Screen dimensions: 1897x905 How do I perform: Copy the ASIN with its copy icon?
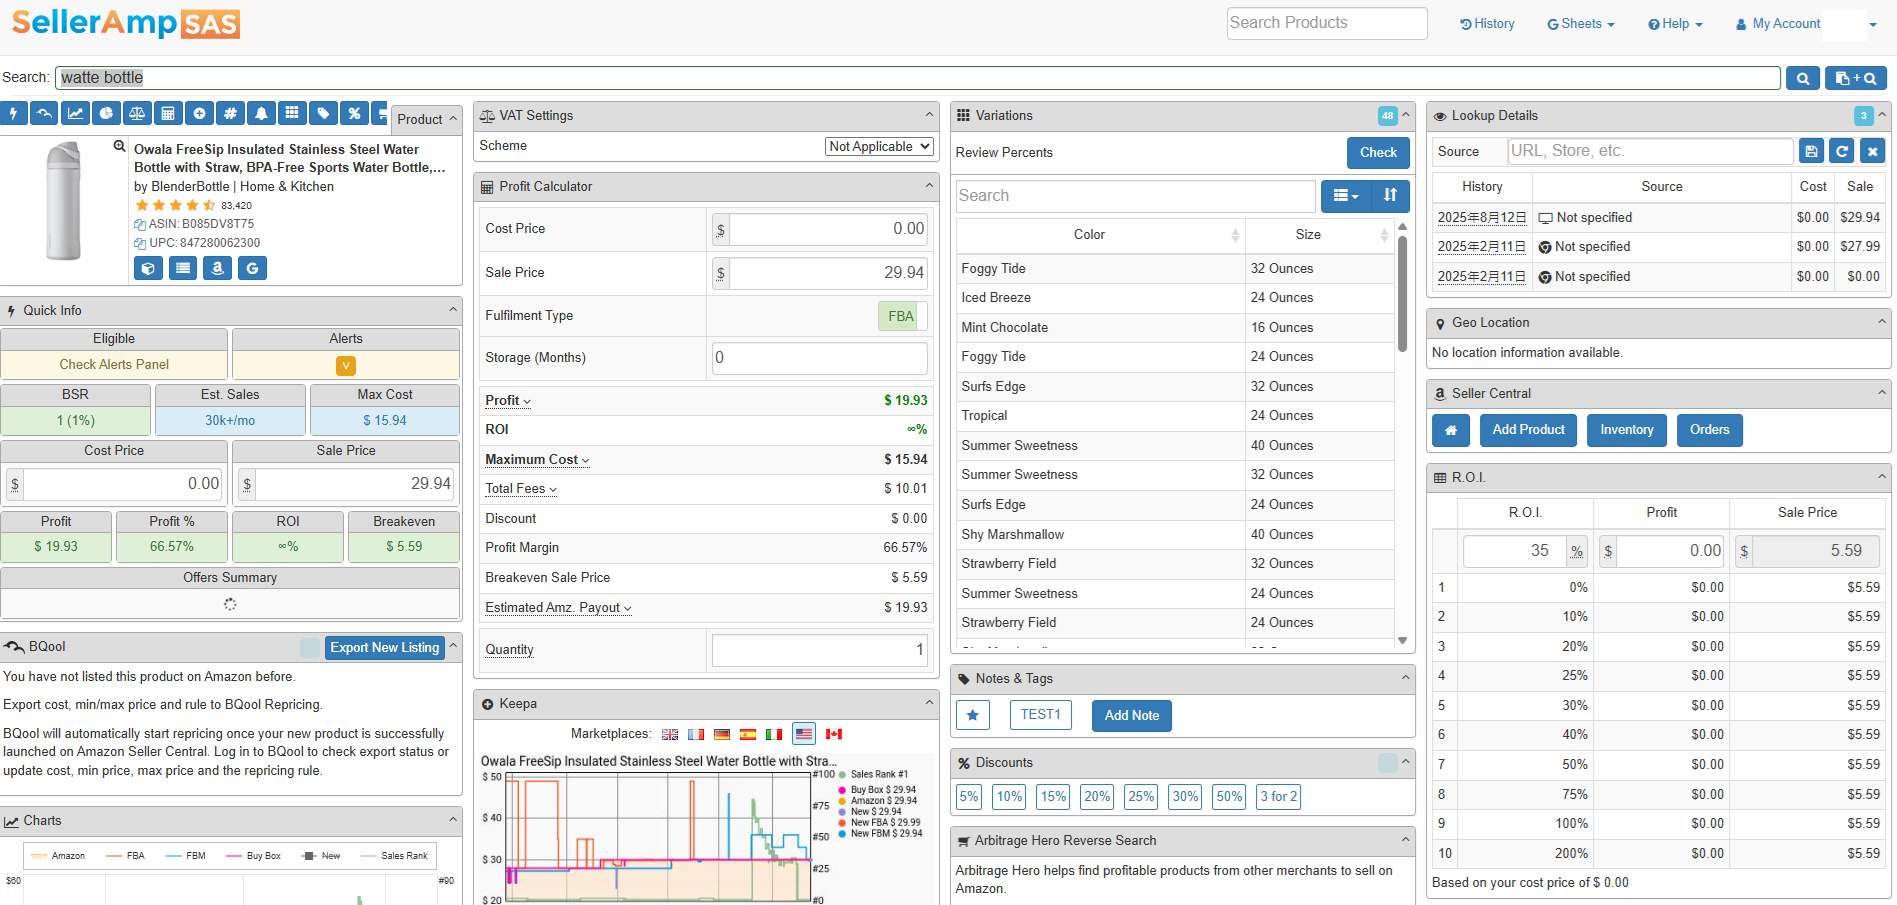pyautogui.click(x=140, y=225)
